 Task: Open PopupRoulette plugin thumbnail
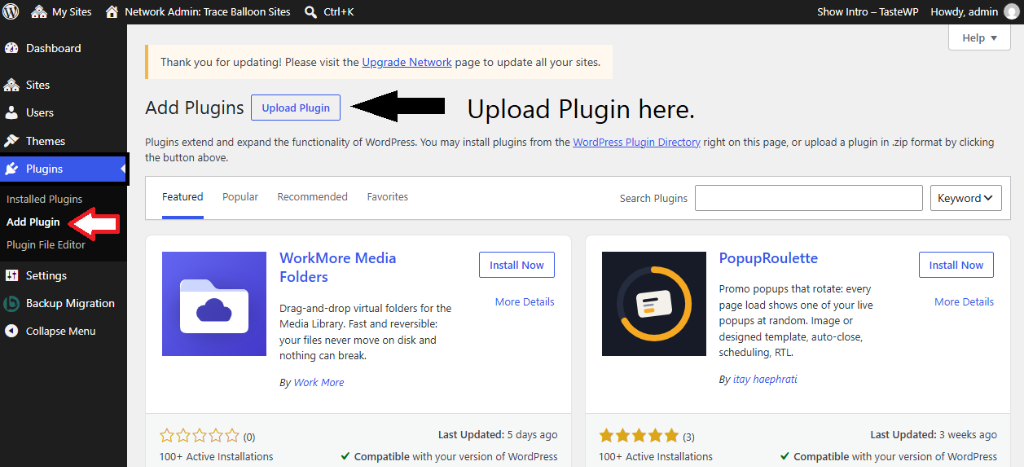[x=654, y=304]
